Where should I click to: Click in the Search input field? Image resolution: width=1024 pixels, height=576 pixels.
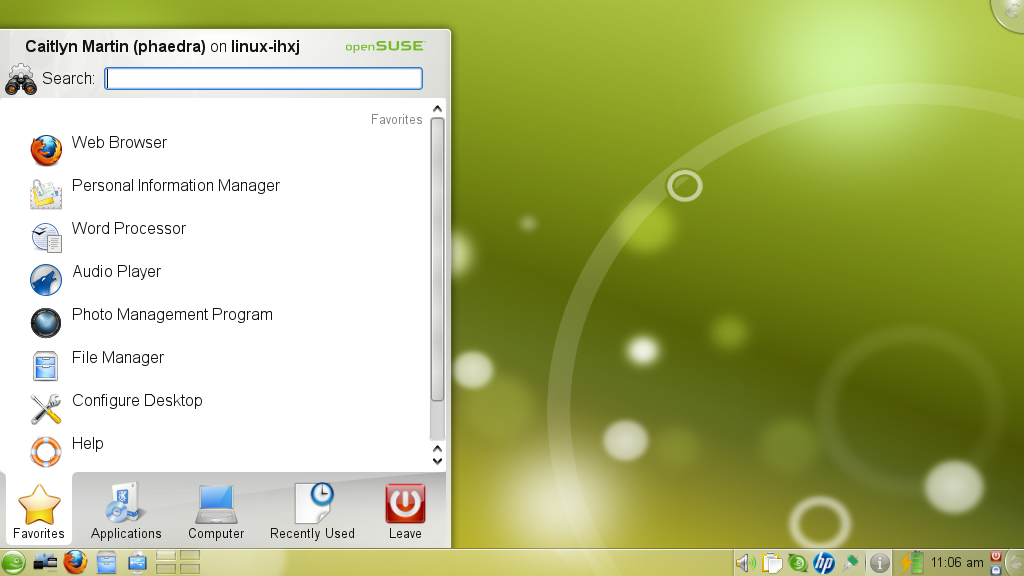tap(264, 79)
